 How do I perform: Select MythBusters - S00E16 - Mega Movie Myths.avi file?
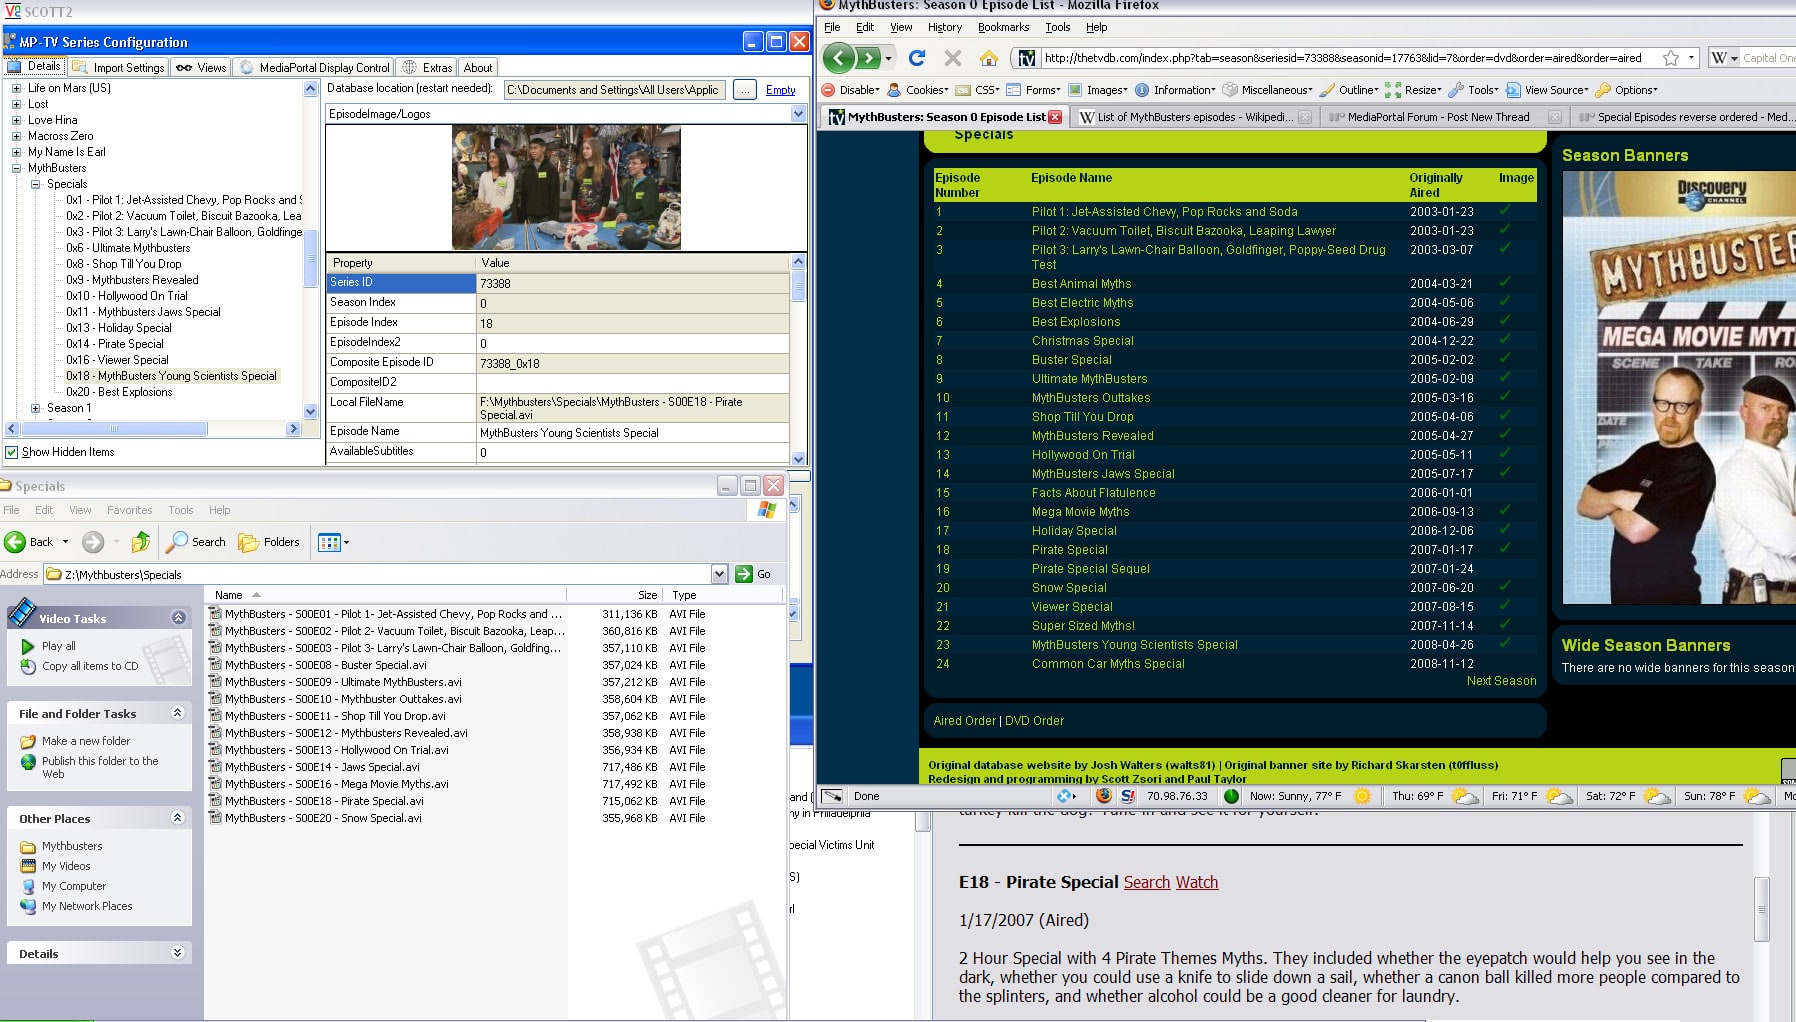coord(337,784)
